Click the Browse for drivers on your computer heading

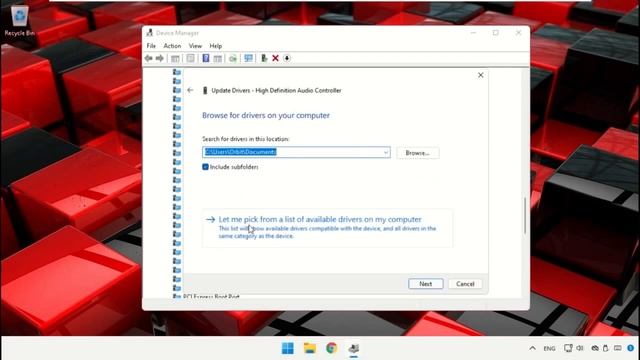(x=266, y=116)
